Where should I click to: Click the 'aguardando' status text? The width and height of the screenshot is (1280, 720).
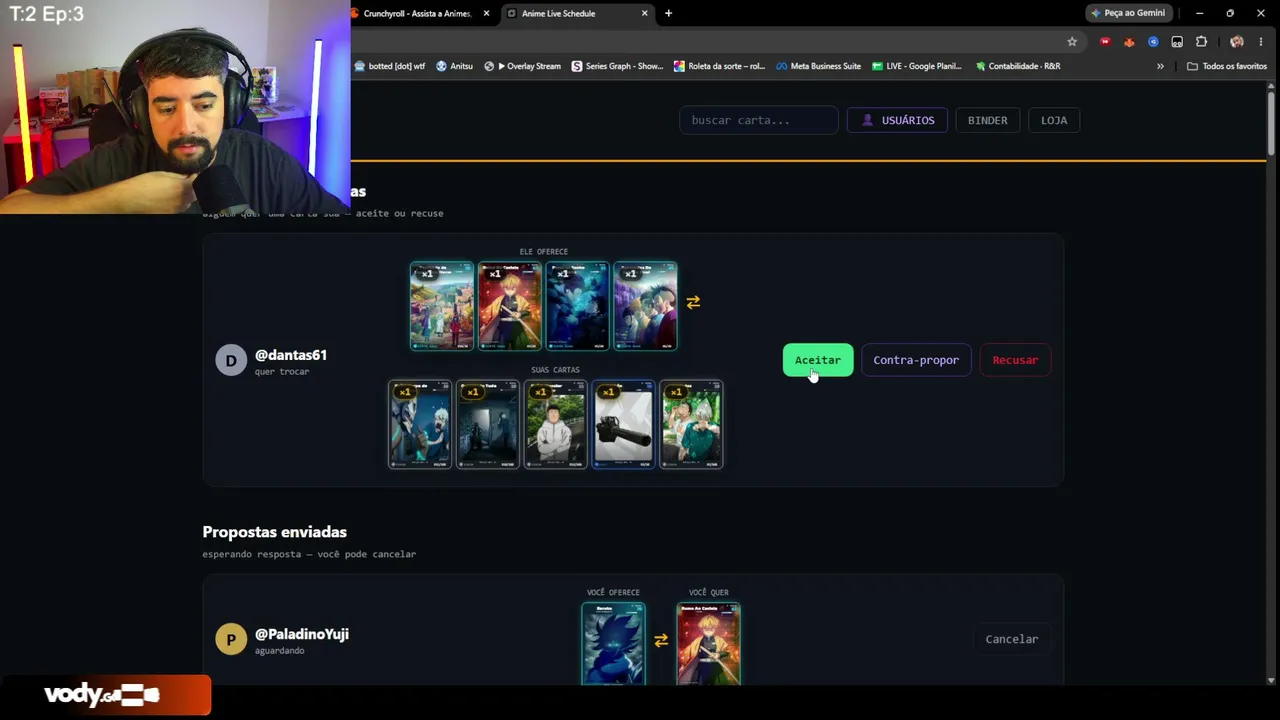click(x=279, y=651)
